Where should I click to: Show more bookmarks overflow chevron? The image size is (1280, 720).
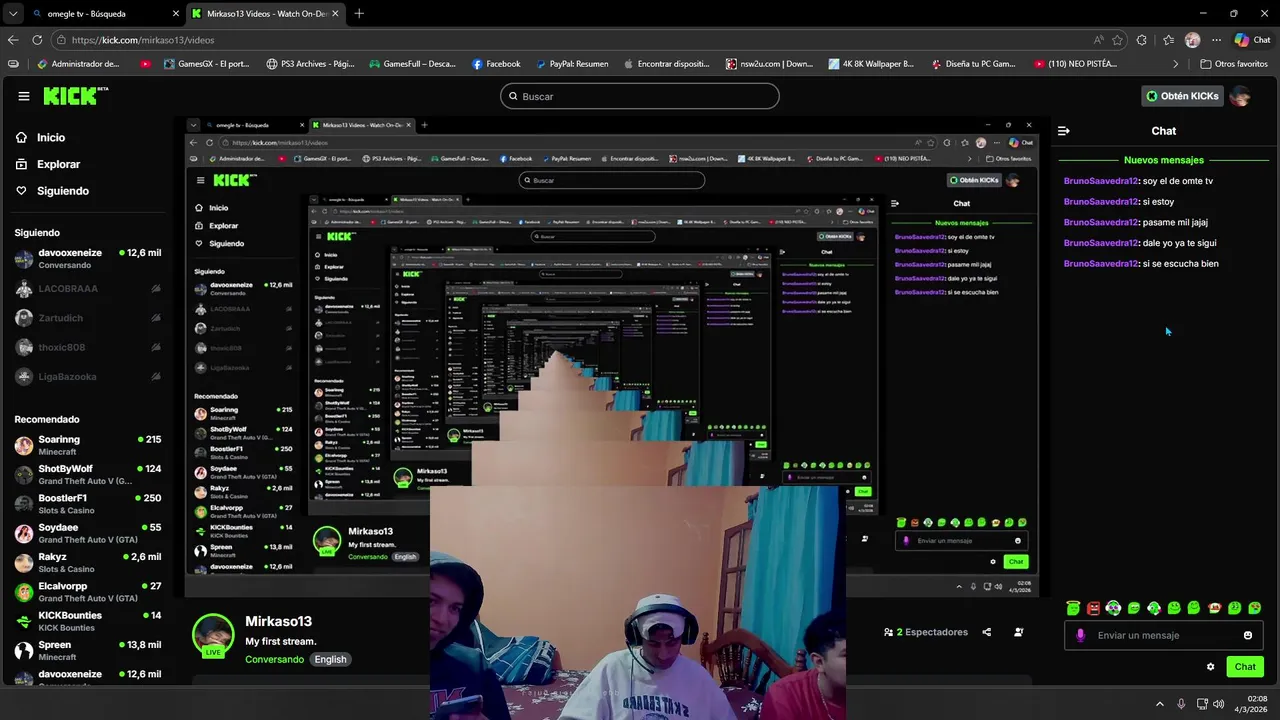coord(1176,64)
